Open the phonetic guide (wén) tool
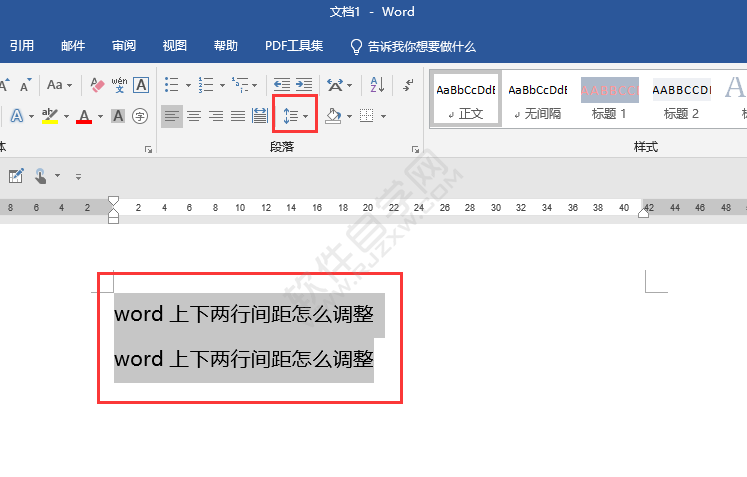Viewport: 747px width, 477px height. point(119,85)
